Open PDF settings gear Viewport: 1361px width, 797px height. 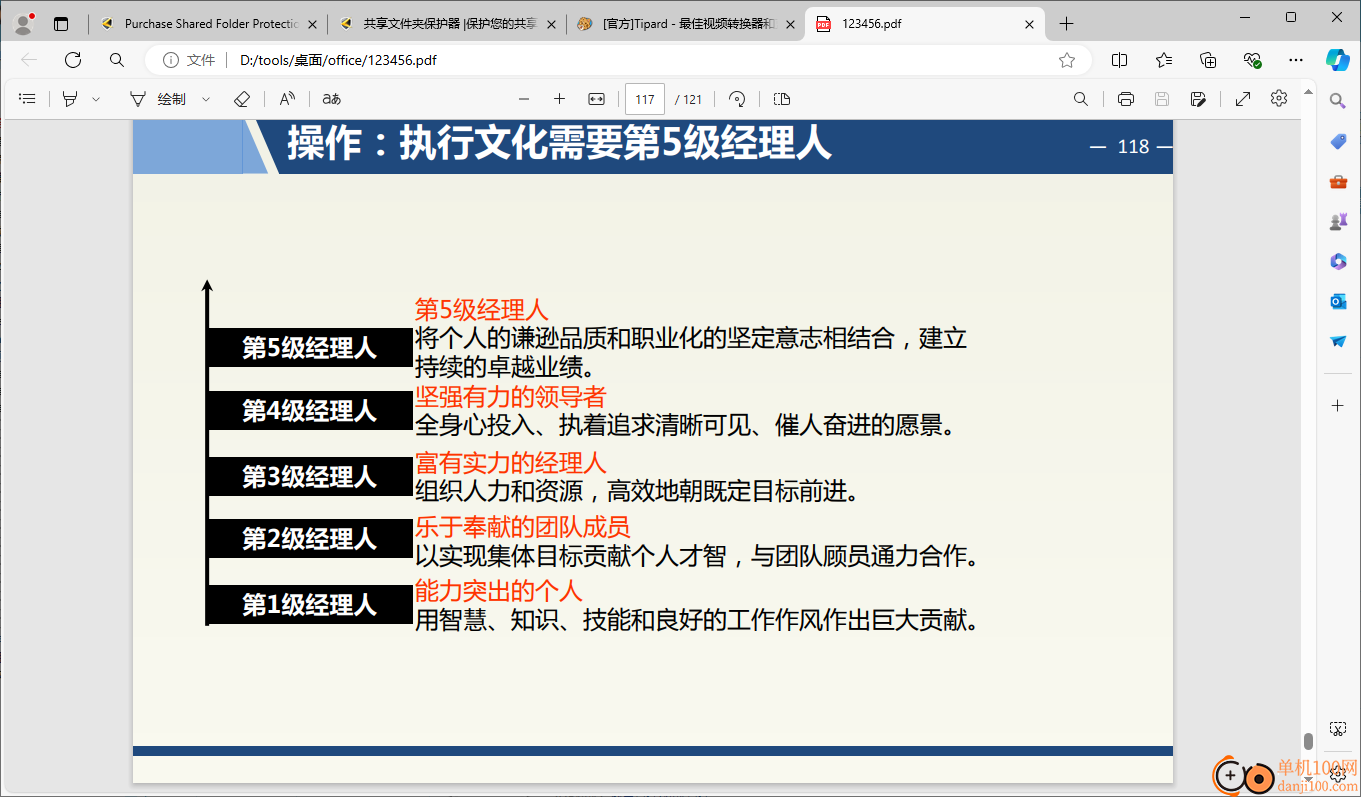tap(1279, 99)
